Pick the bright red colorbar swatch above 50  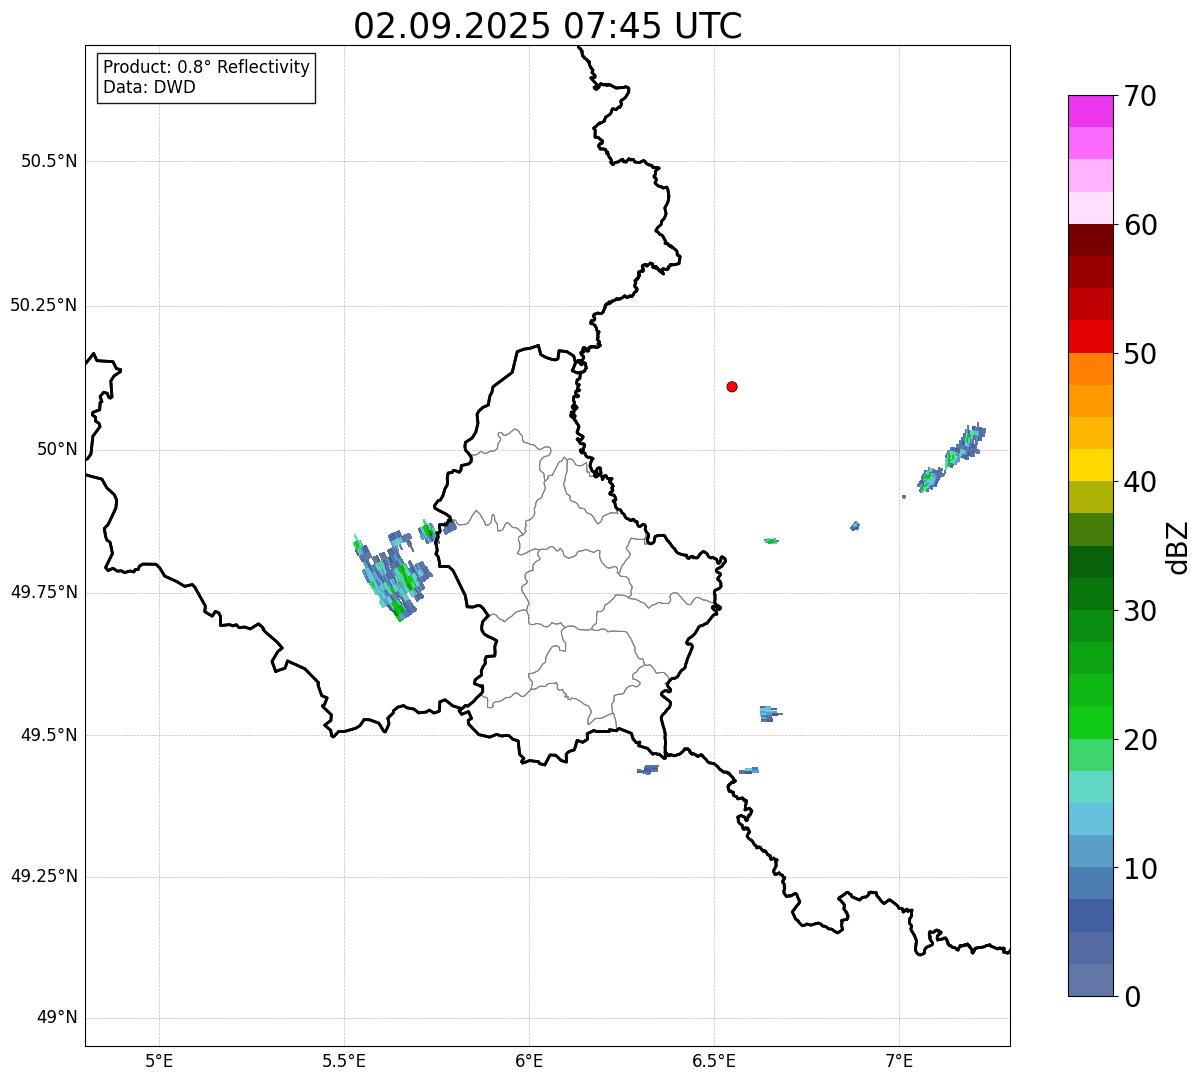1090,336
